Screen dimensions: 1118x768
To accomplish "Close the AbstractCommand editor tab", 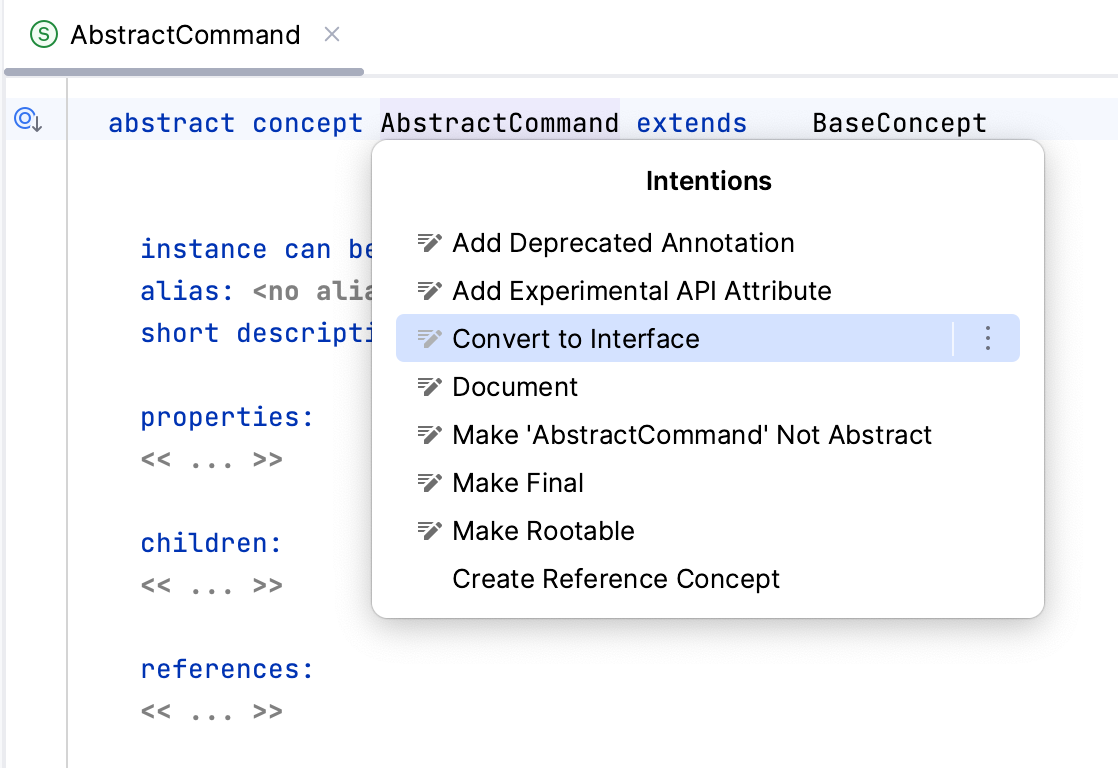I will 332,35.
